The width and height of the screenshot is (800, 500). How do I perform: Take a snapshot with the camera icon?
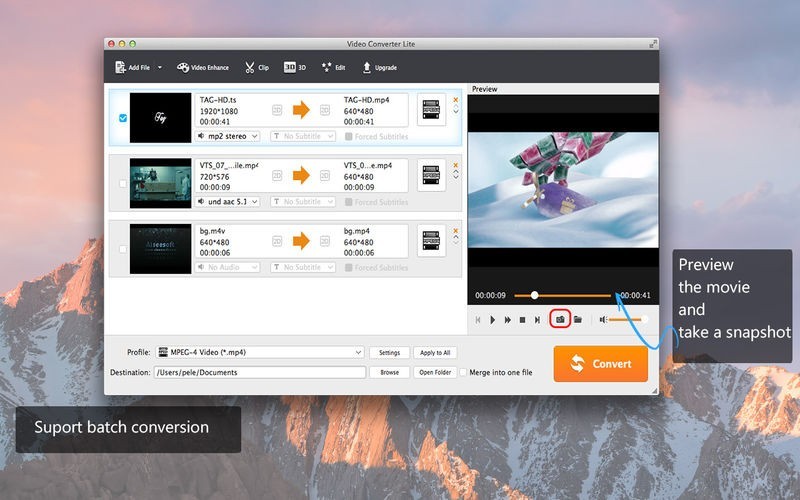coord(560,319)
